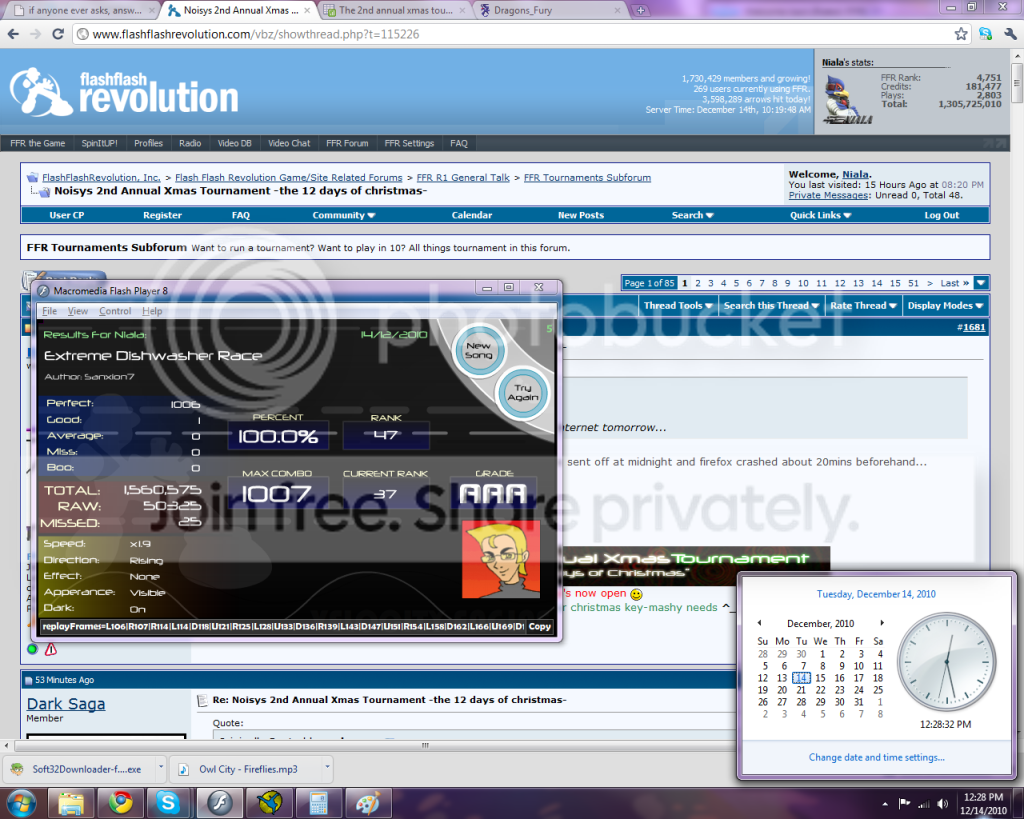Click the Flash Player taskbar icon

[219, 802]
